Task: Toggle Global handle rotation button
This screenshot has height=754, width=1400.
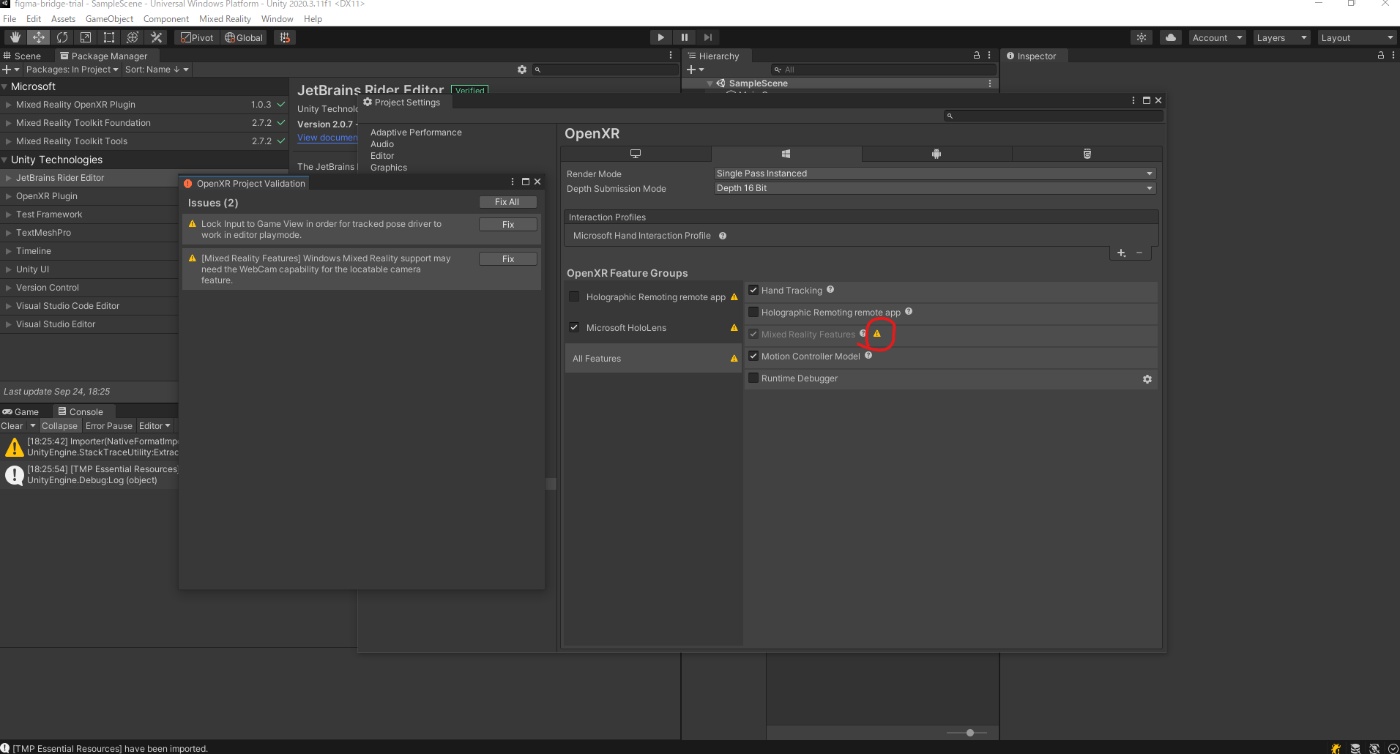Action: click(243, 37)
